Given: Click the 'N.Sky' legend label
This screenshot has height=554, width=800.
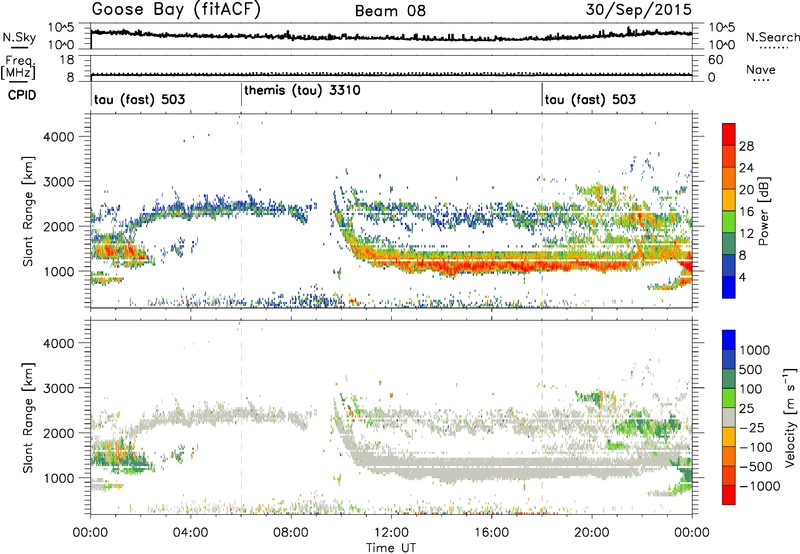Looking at the screenshot, I should click(x=19, y=37).
